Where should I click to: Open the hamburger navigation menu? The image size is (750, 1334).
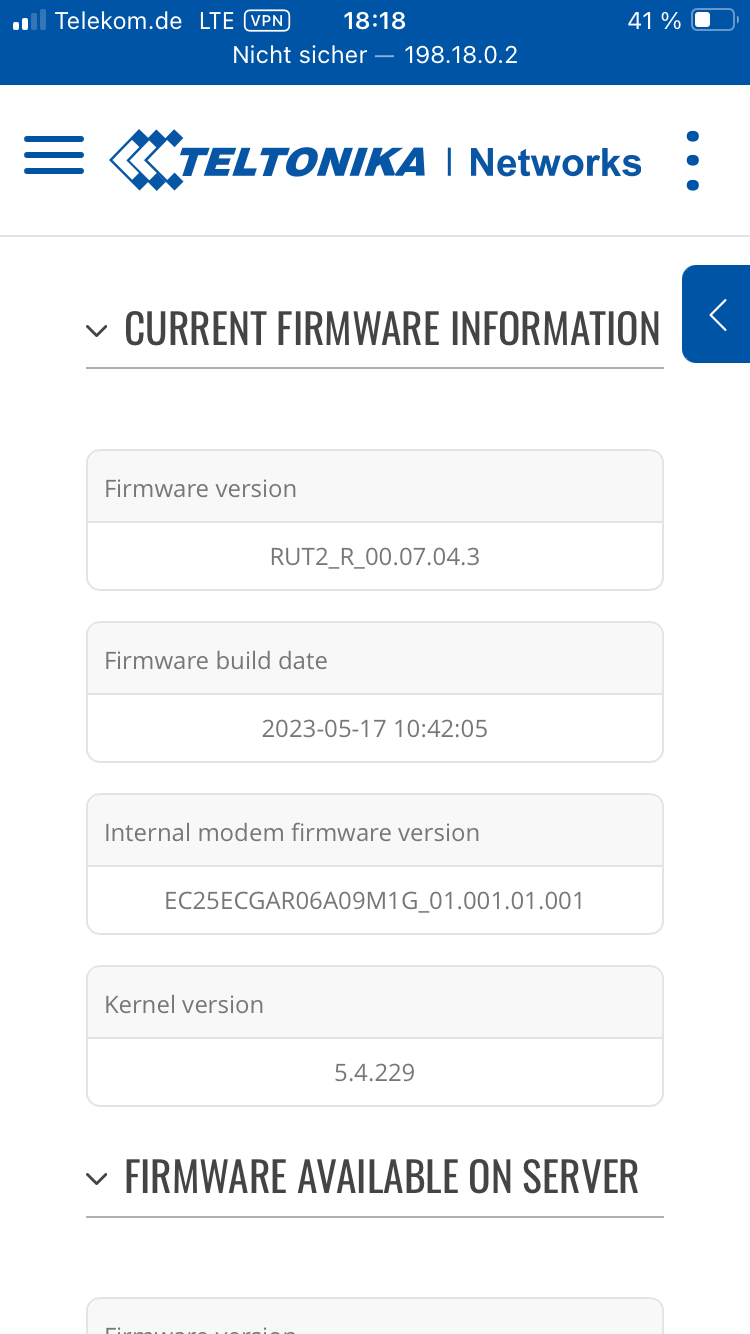54,155
